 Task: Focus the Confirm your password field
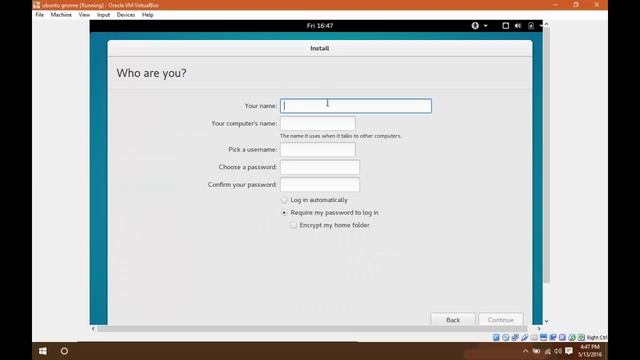pos(320,184)
